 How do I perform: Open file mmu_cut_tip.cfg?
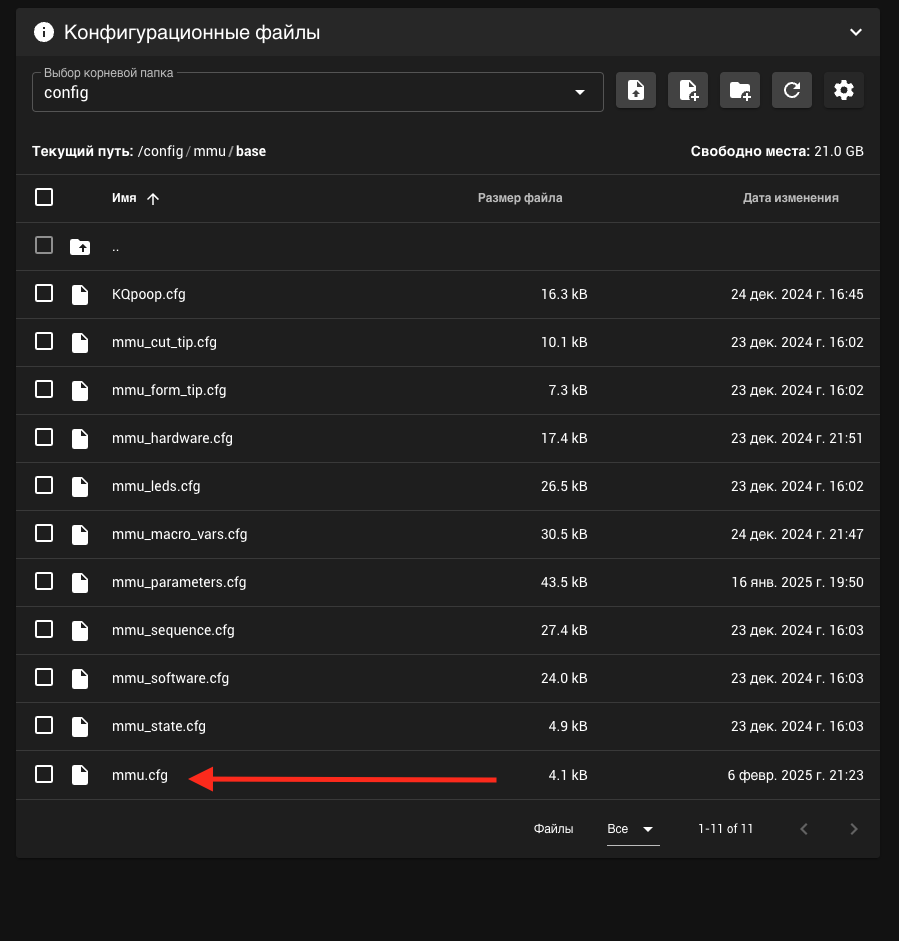click(164, 343)
